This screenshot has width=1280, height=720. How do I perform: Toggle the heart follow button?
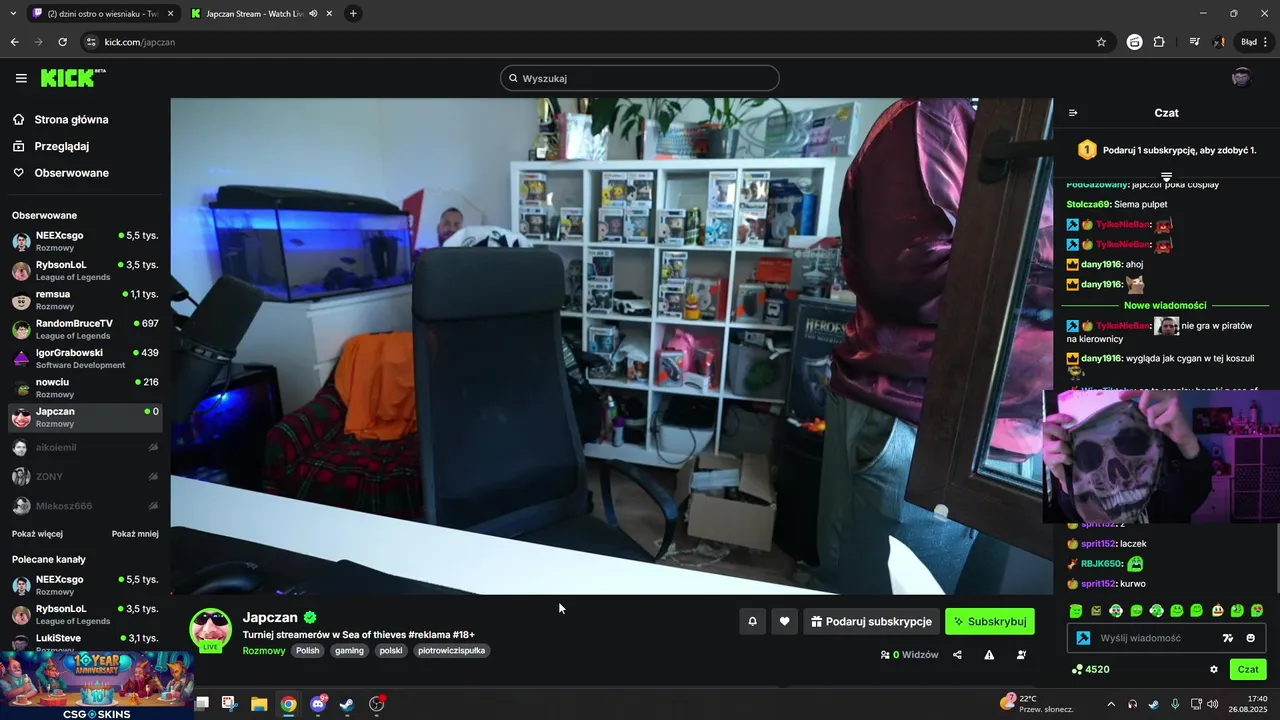point(784,621)
